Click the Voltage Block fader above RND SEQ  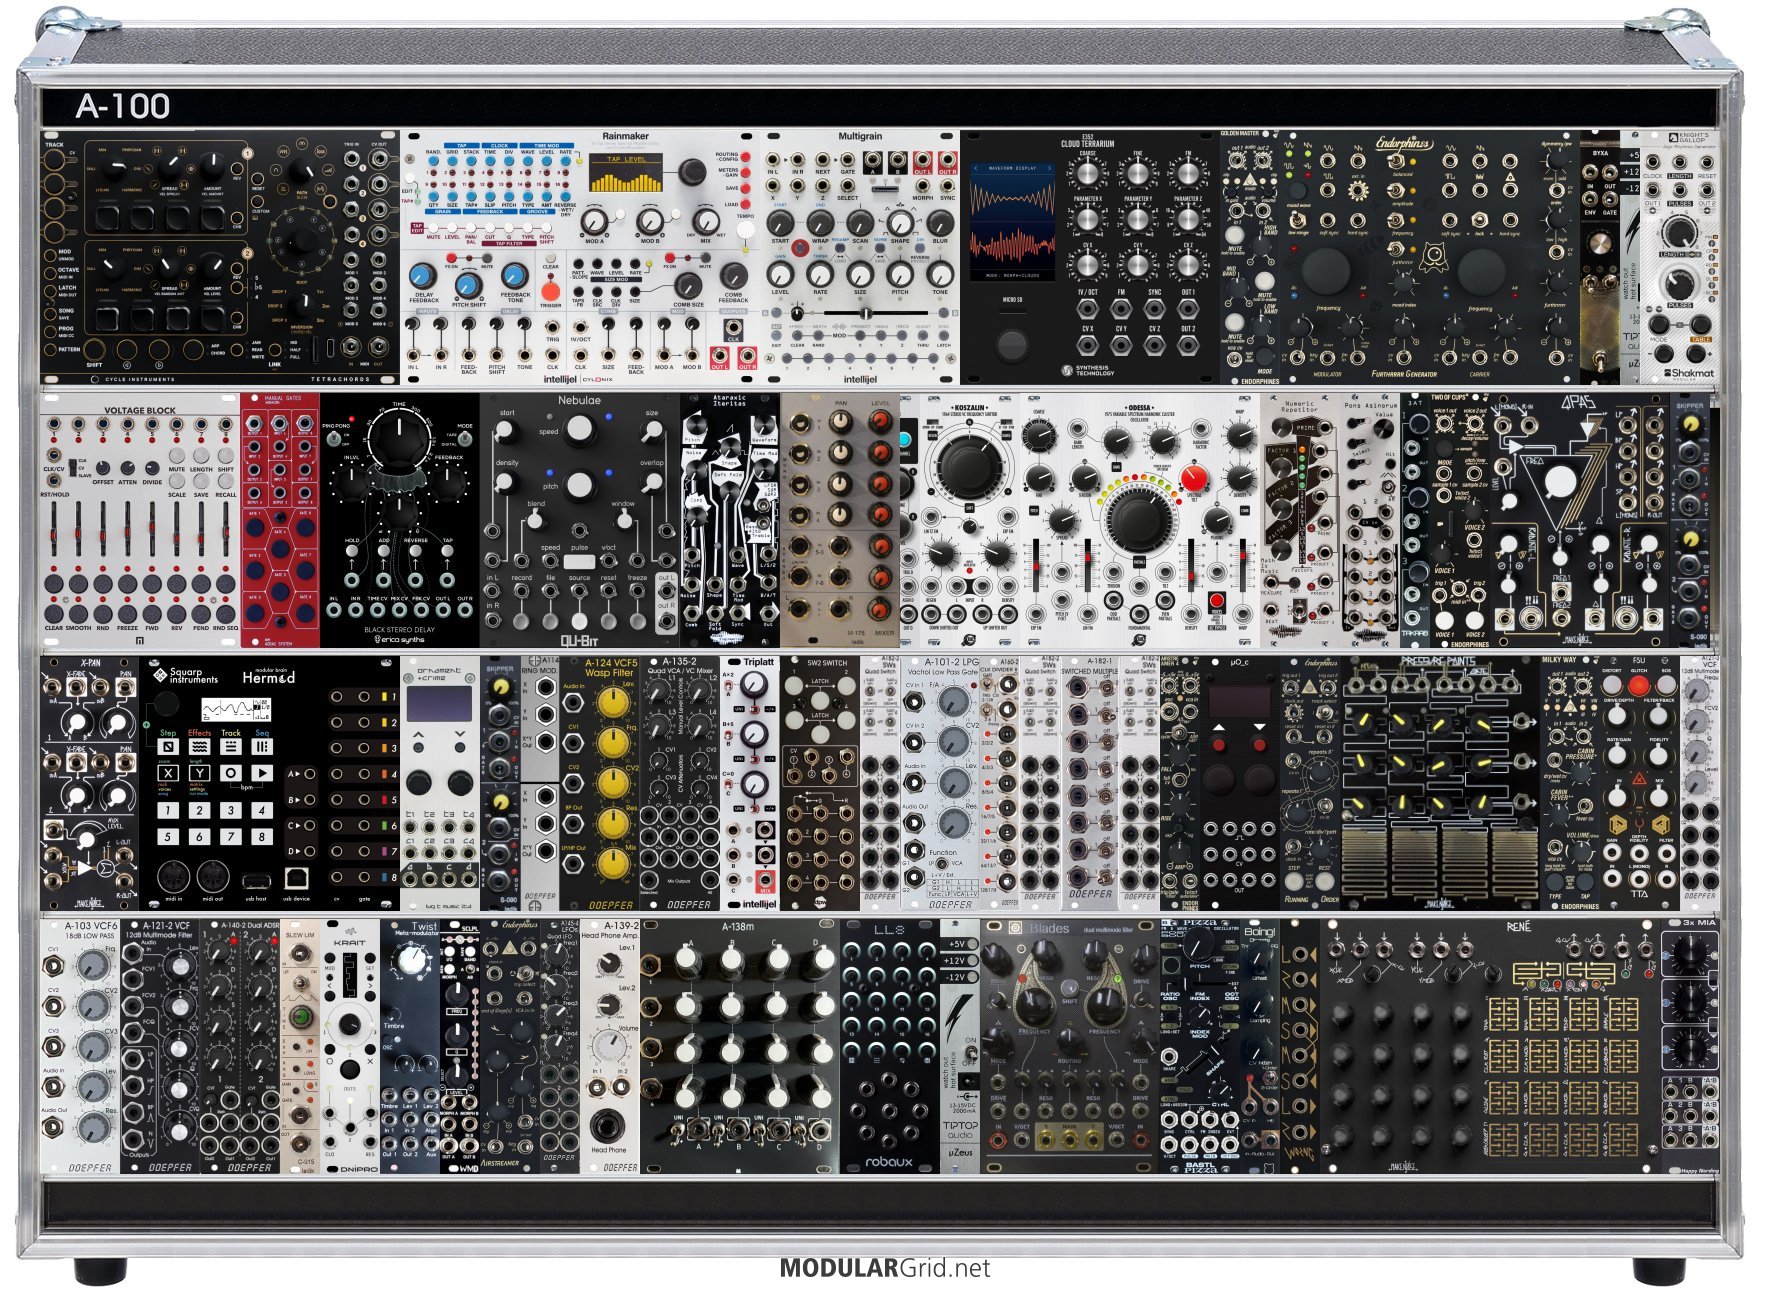click(226, 530)
